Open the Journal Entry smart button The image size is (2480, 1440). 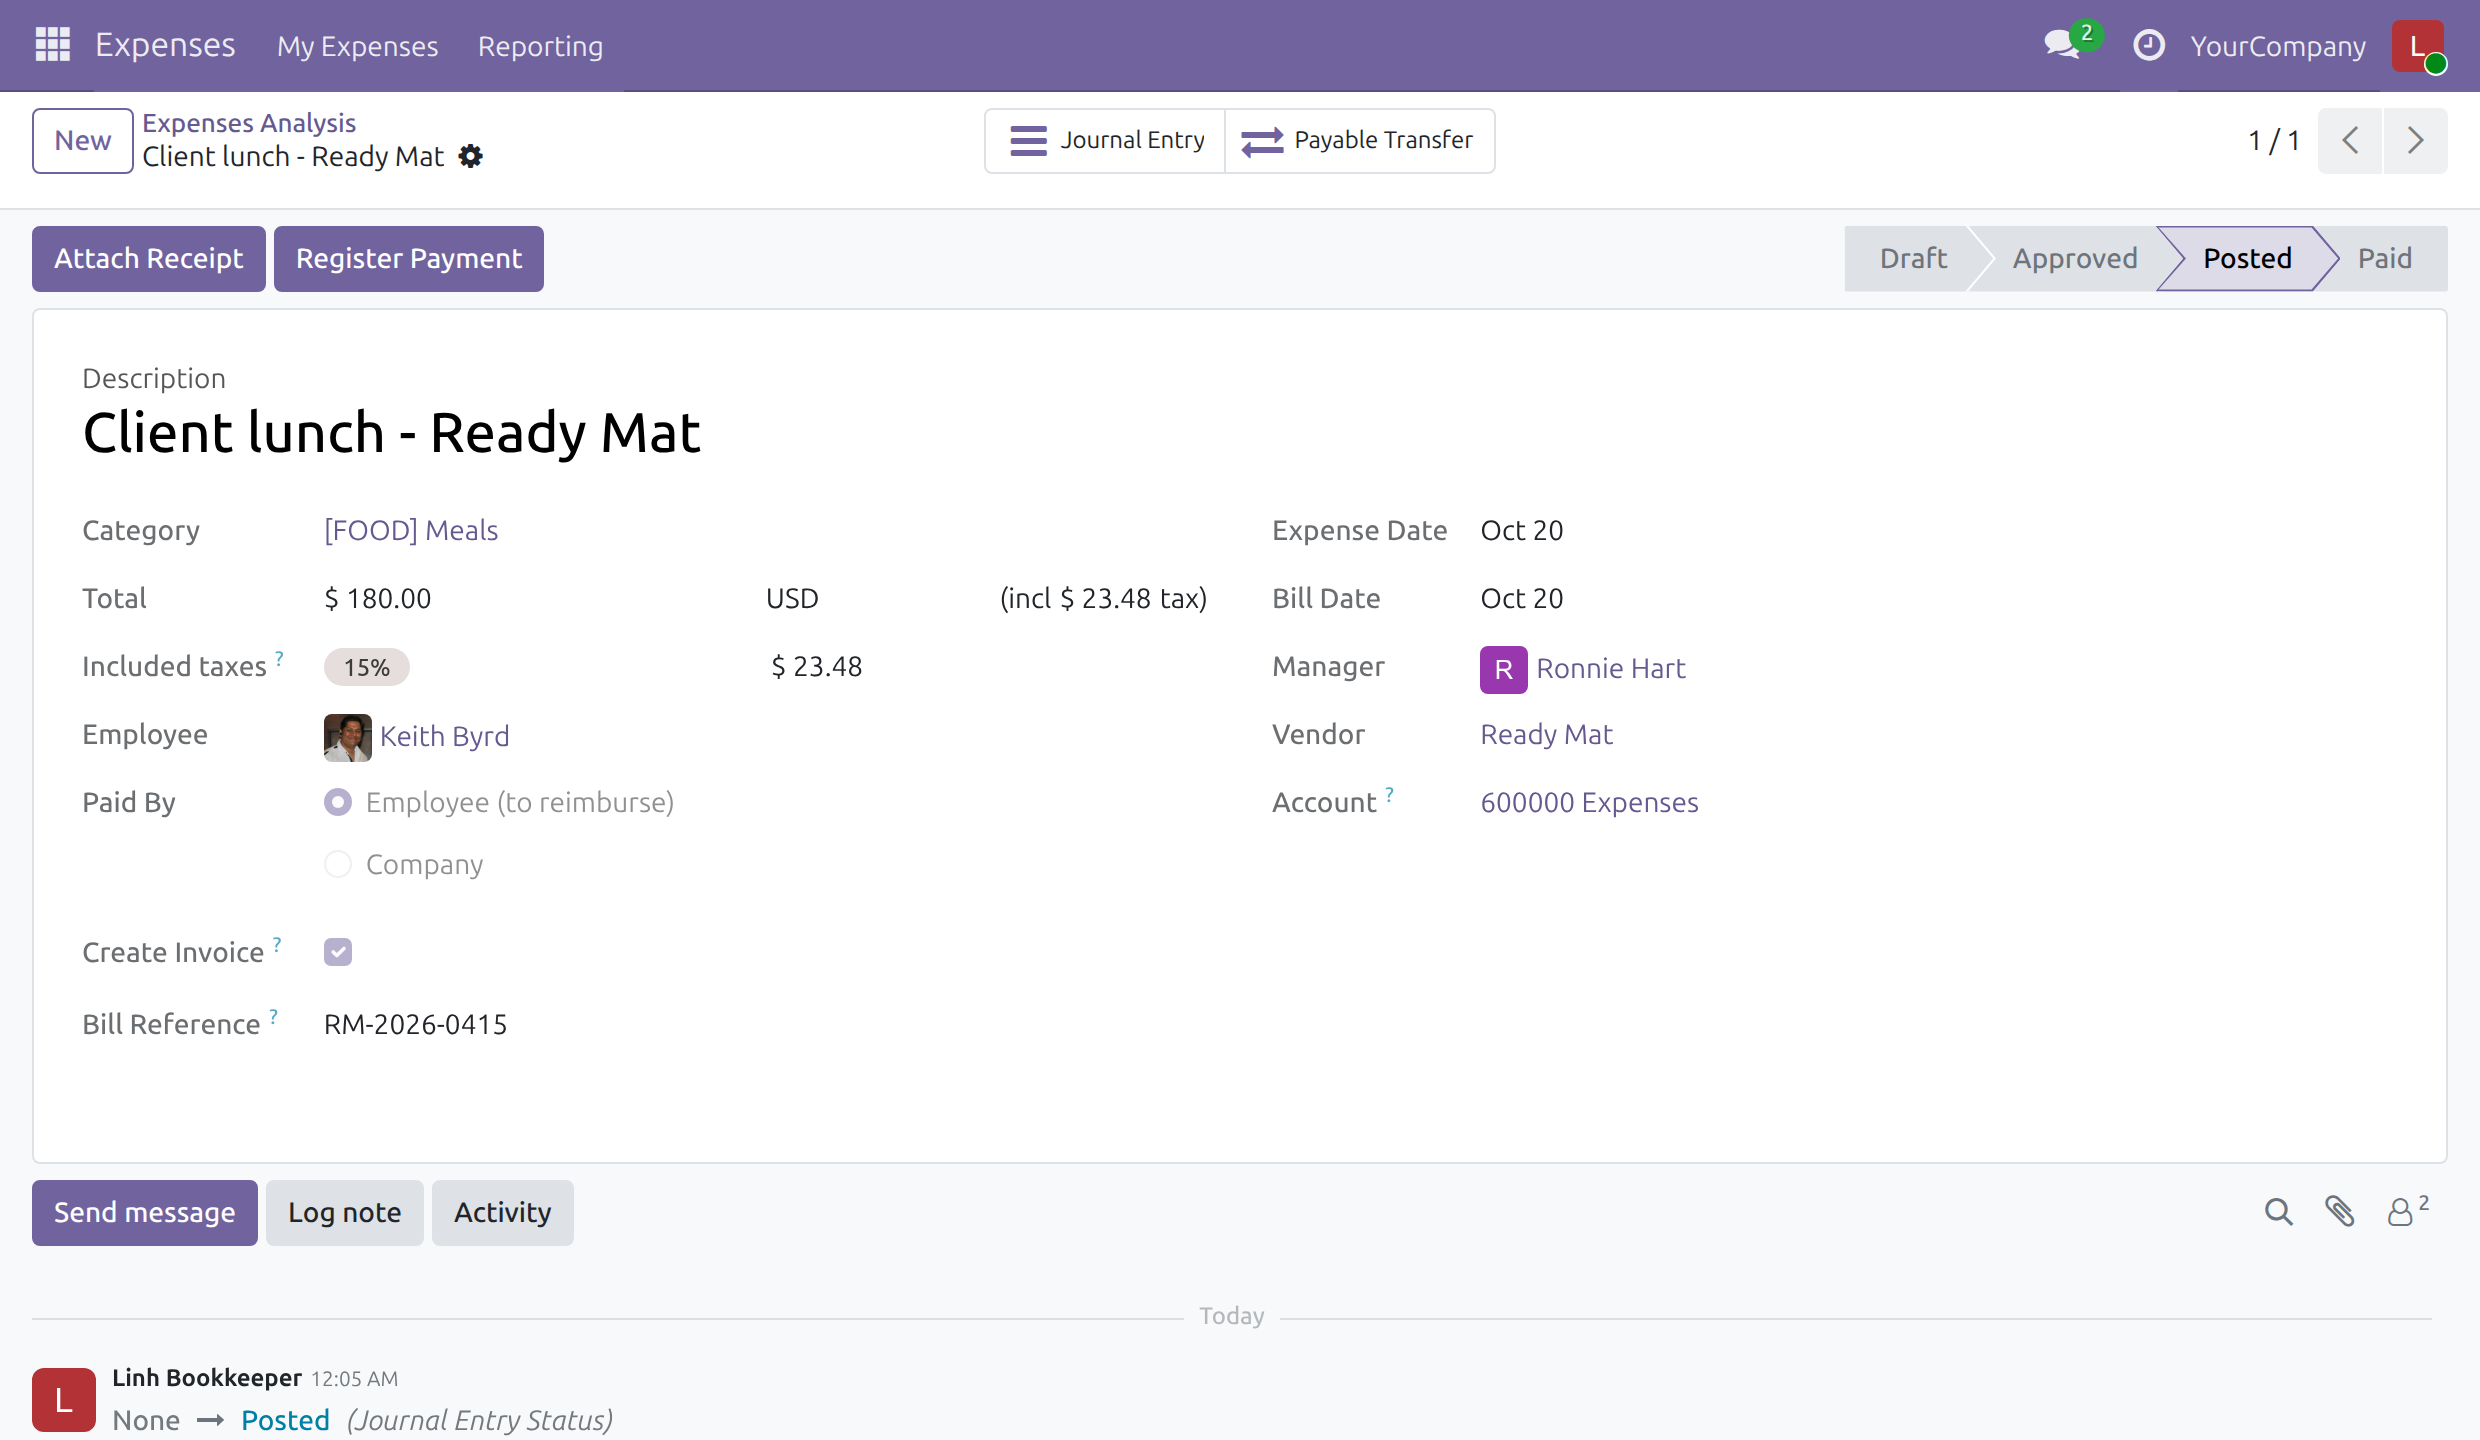tap(1106, 141)
